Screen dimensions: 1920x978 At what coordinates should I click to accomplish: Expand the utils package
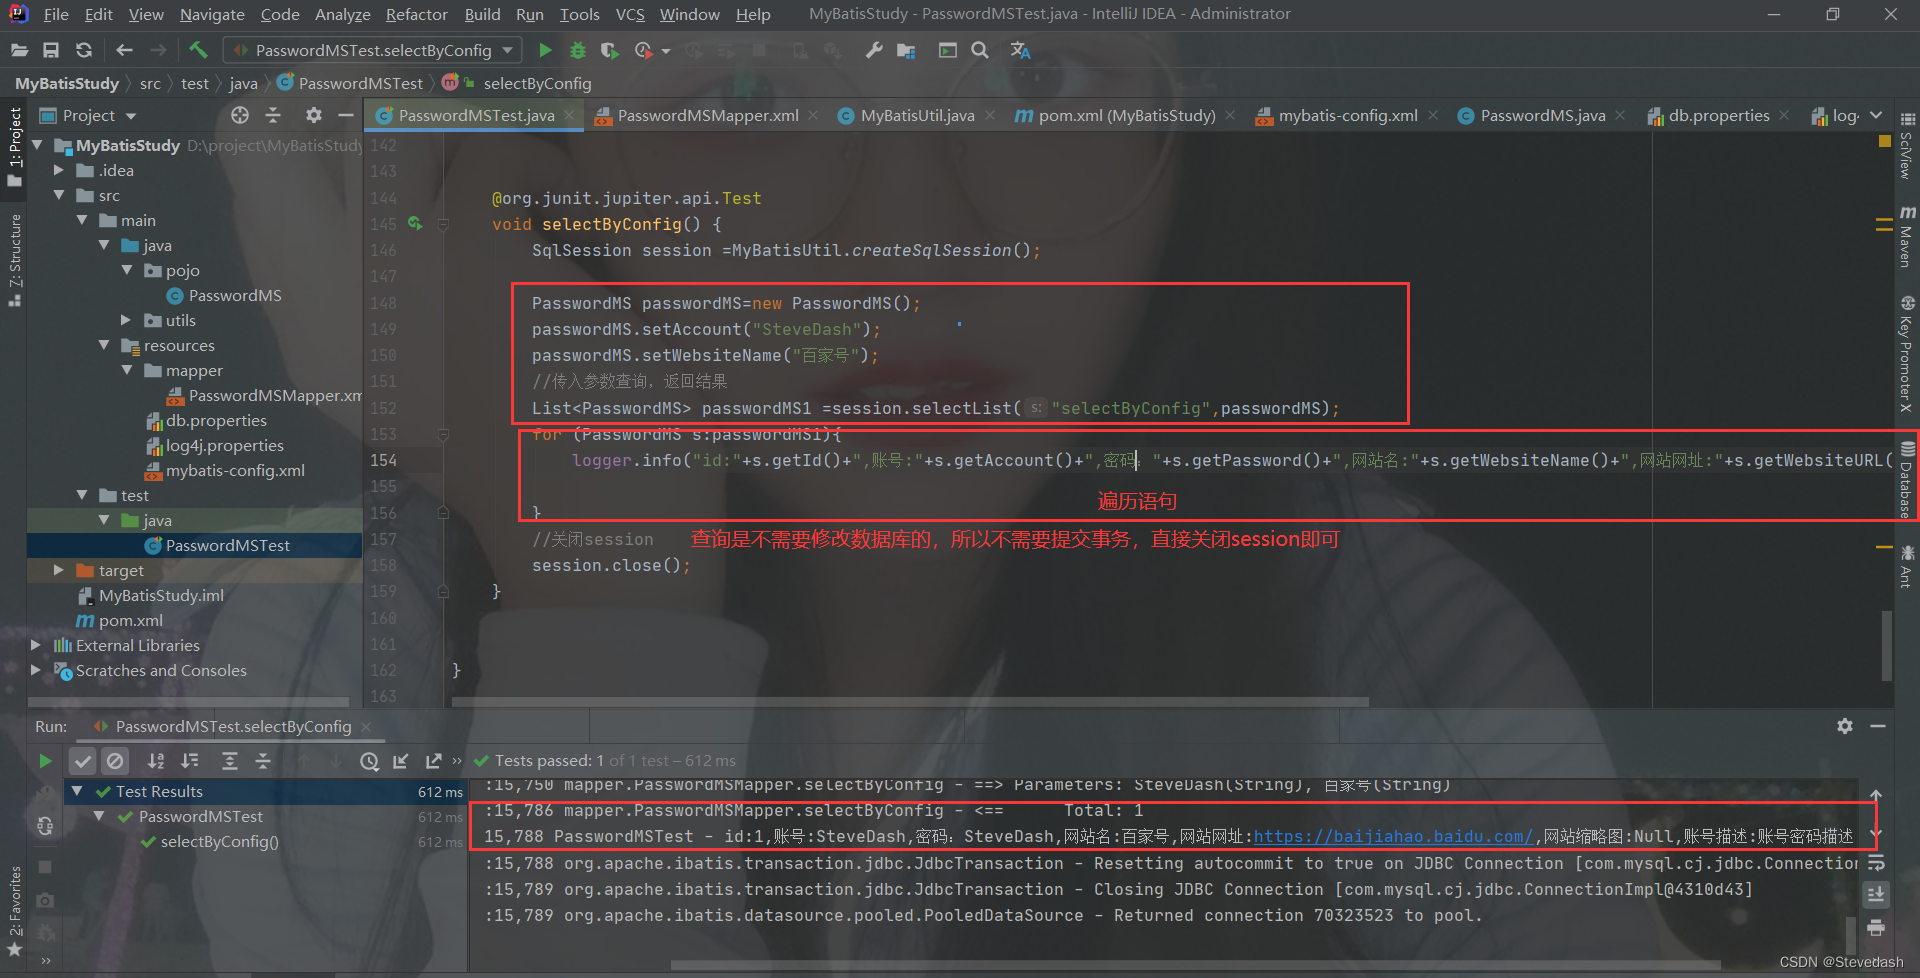point(126,321)
